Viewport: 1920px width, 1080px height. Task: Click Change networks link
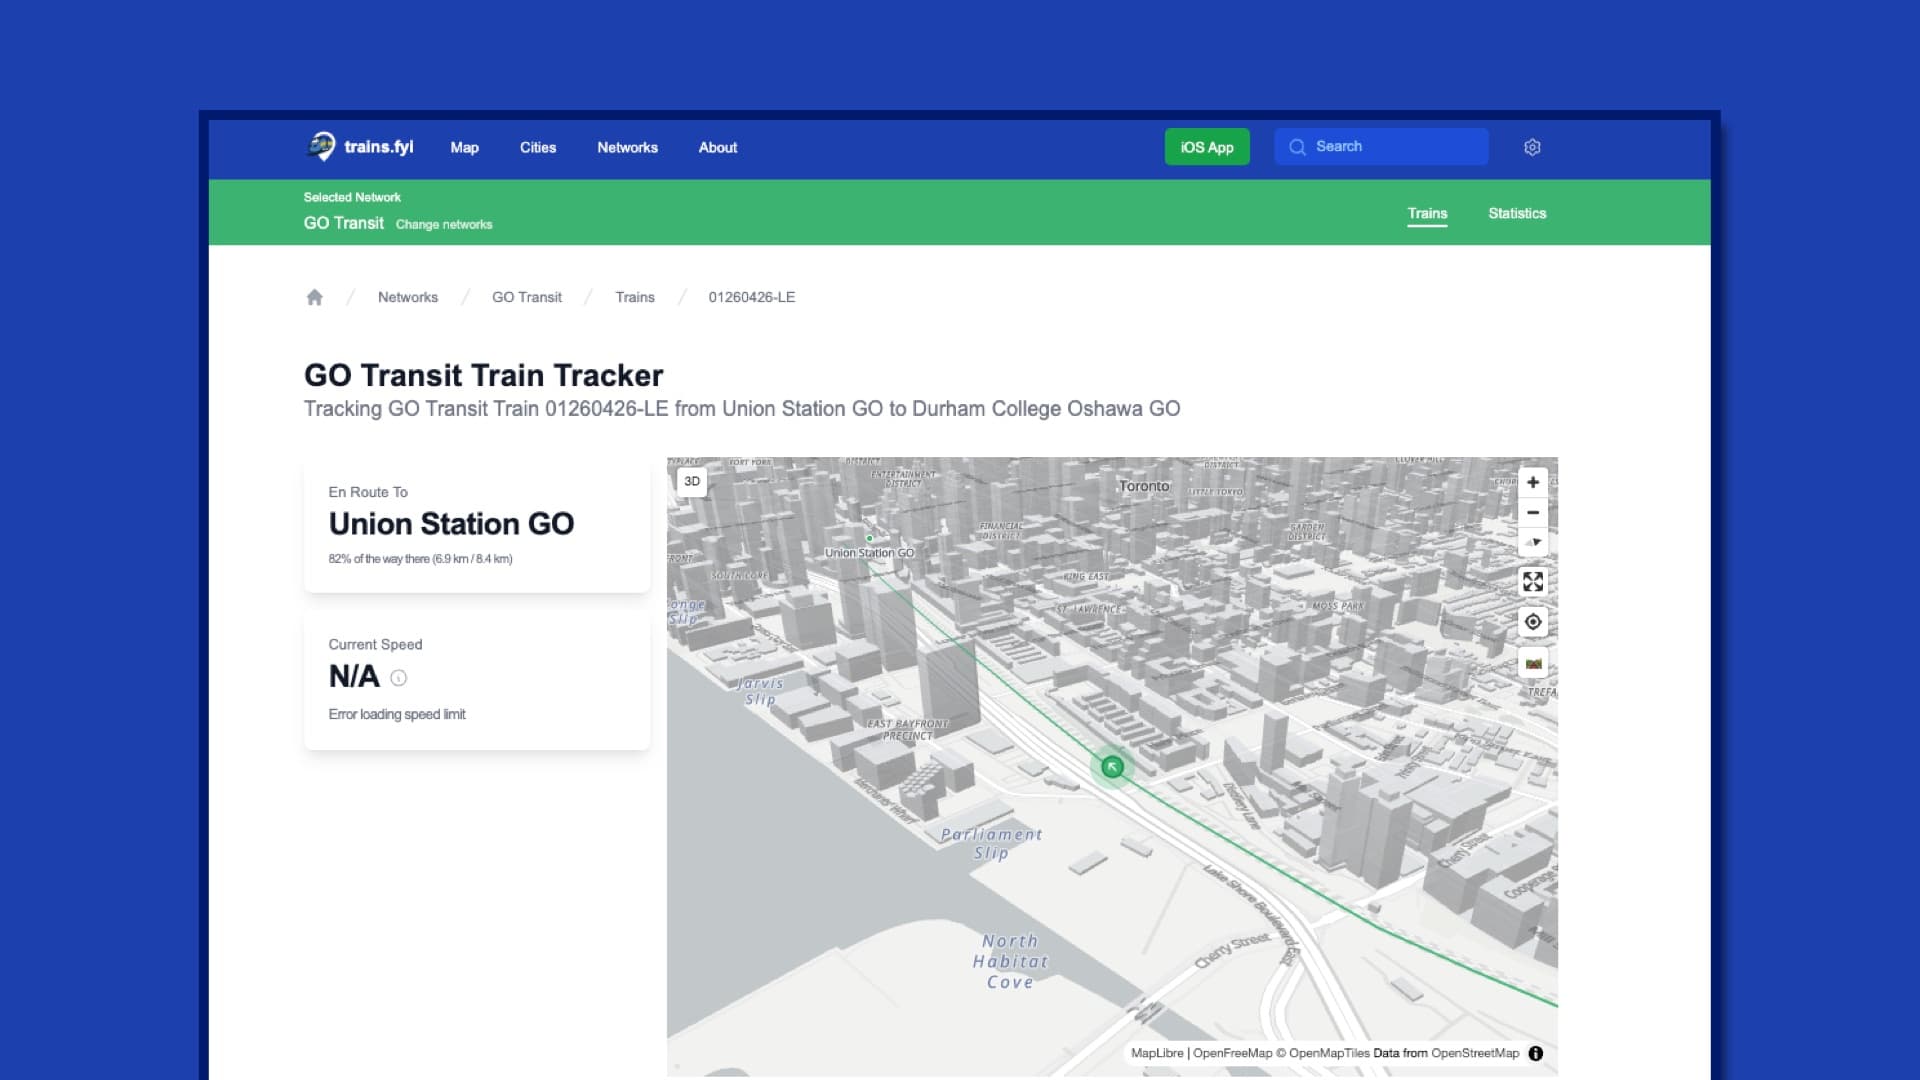tap(444, 224)
